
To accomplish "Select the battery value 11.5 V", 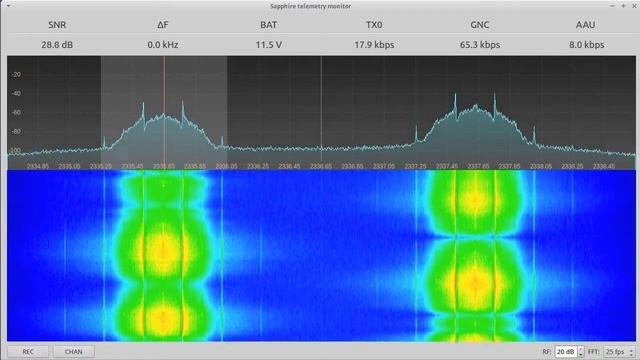I will coord(269,45).
